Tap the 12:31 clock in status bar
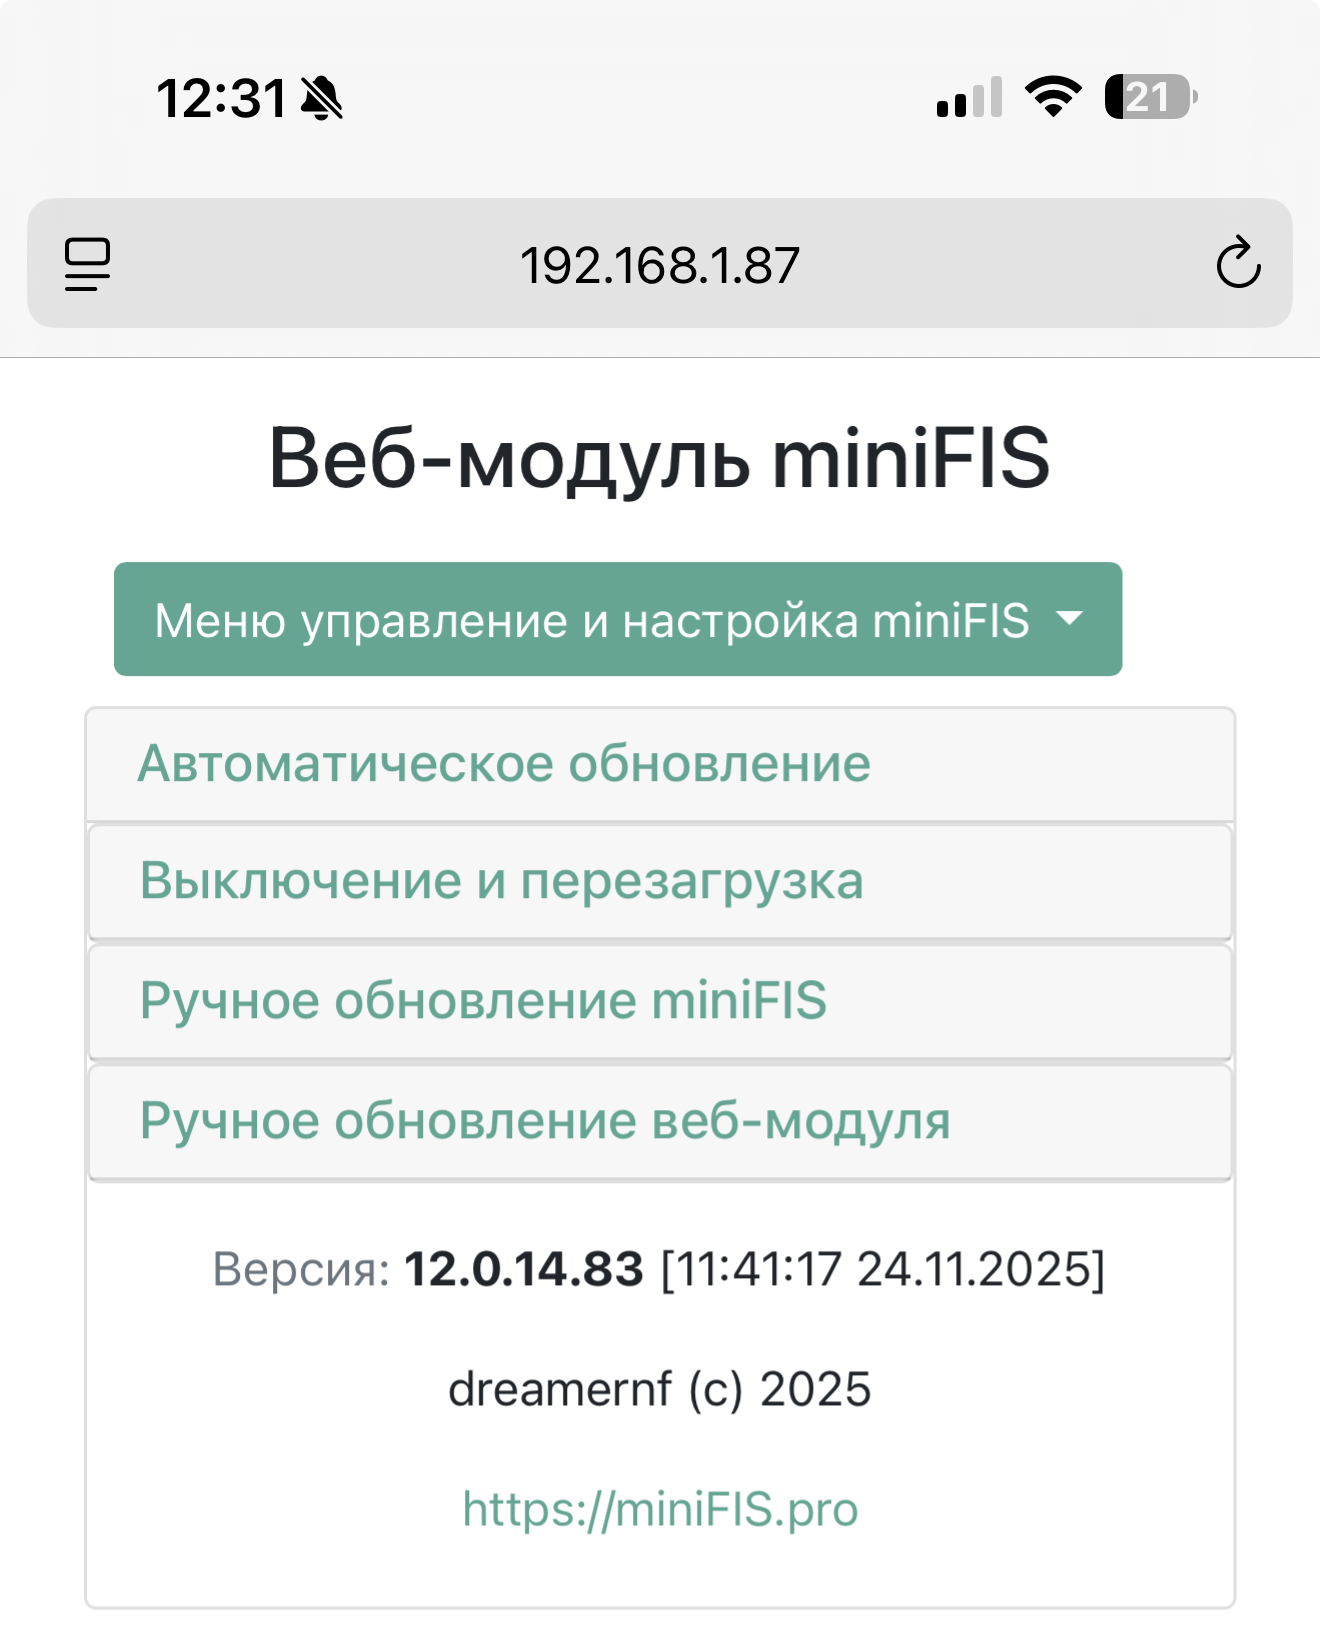The width and height of the screenshot is (1320, 1640). [x=222, y=99]
